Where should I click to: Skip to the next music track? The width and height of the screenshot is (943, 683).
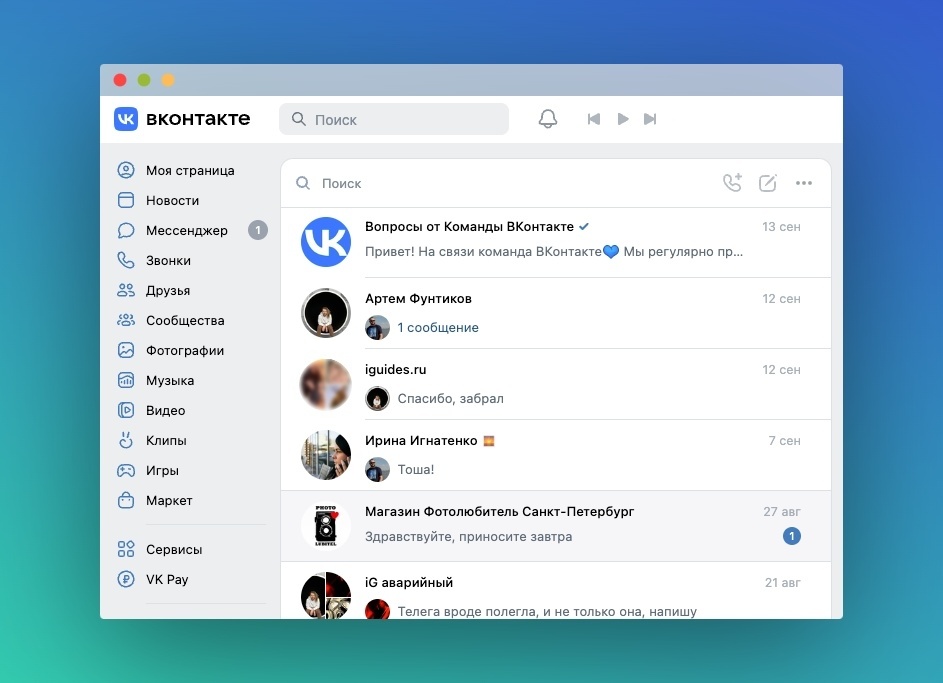[x=650, y=119]
